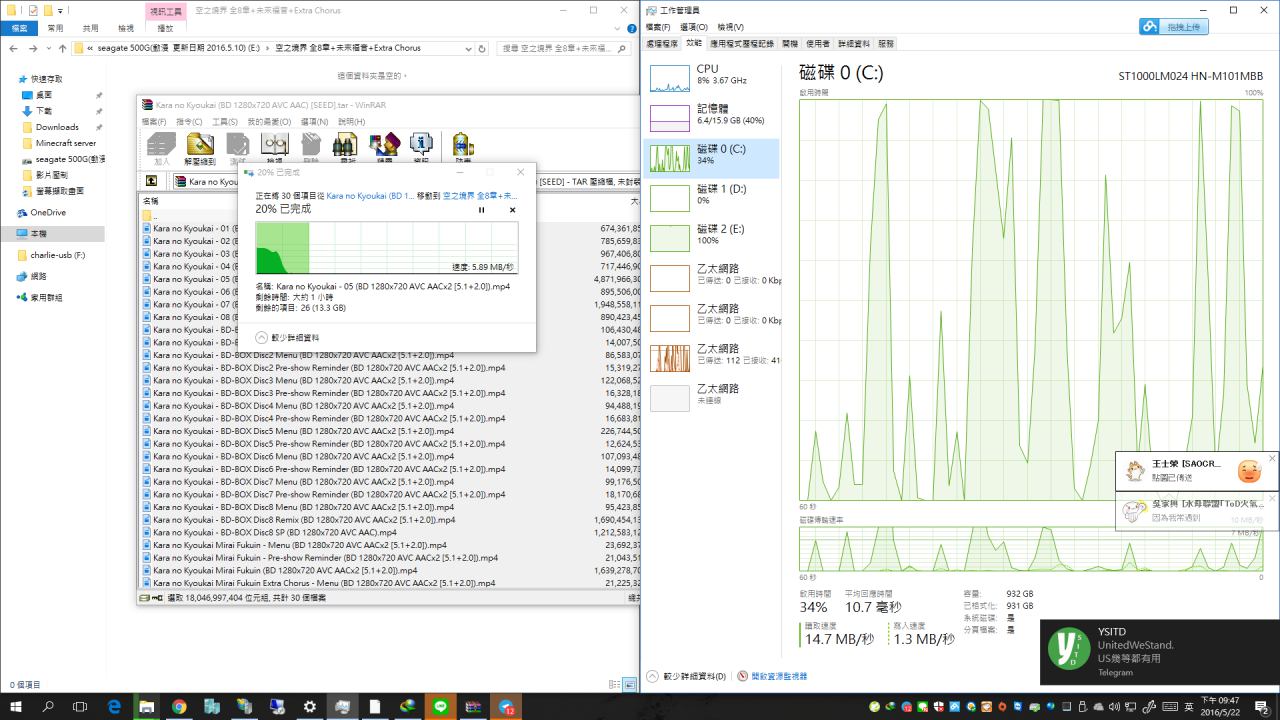The height and width of the screenshot is (720, 1280).
Task: Open Task Manager 檢視(V) menu
Action: pyautogui.click(x=729, y=27)
